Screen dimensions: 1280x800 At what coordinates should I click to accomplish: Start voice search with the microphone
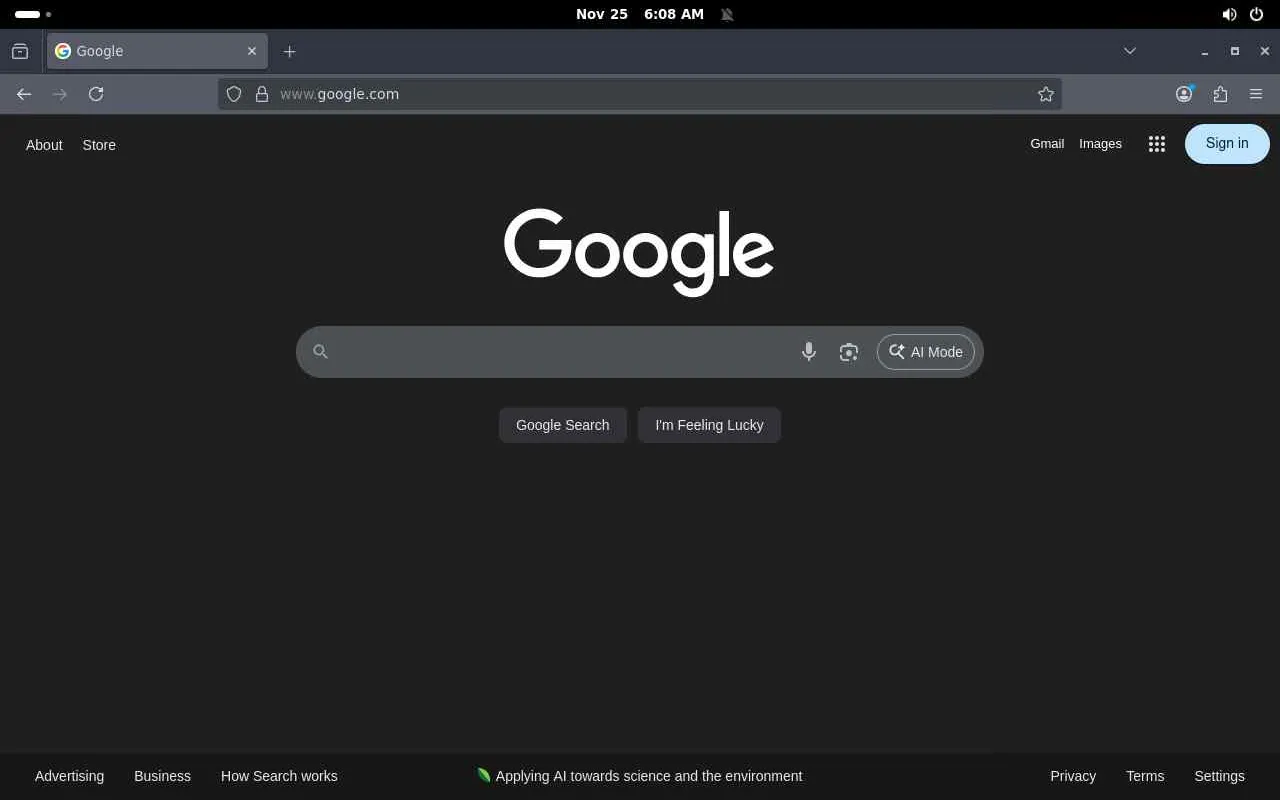pyautogui.click(x=809, y=352)
